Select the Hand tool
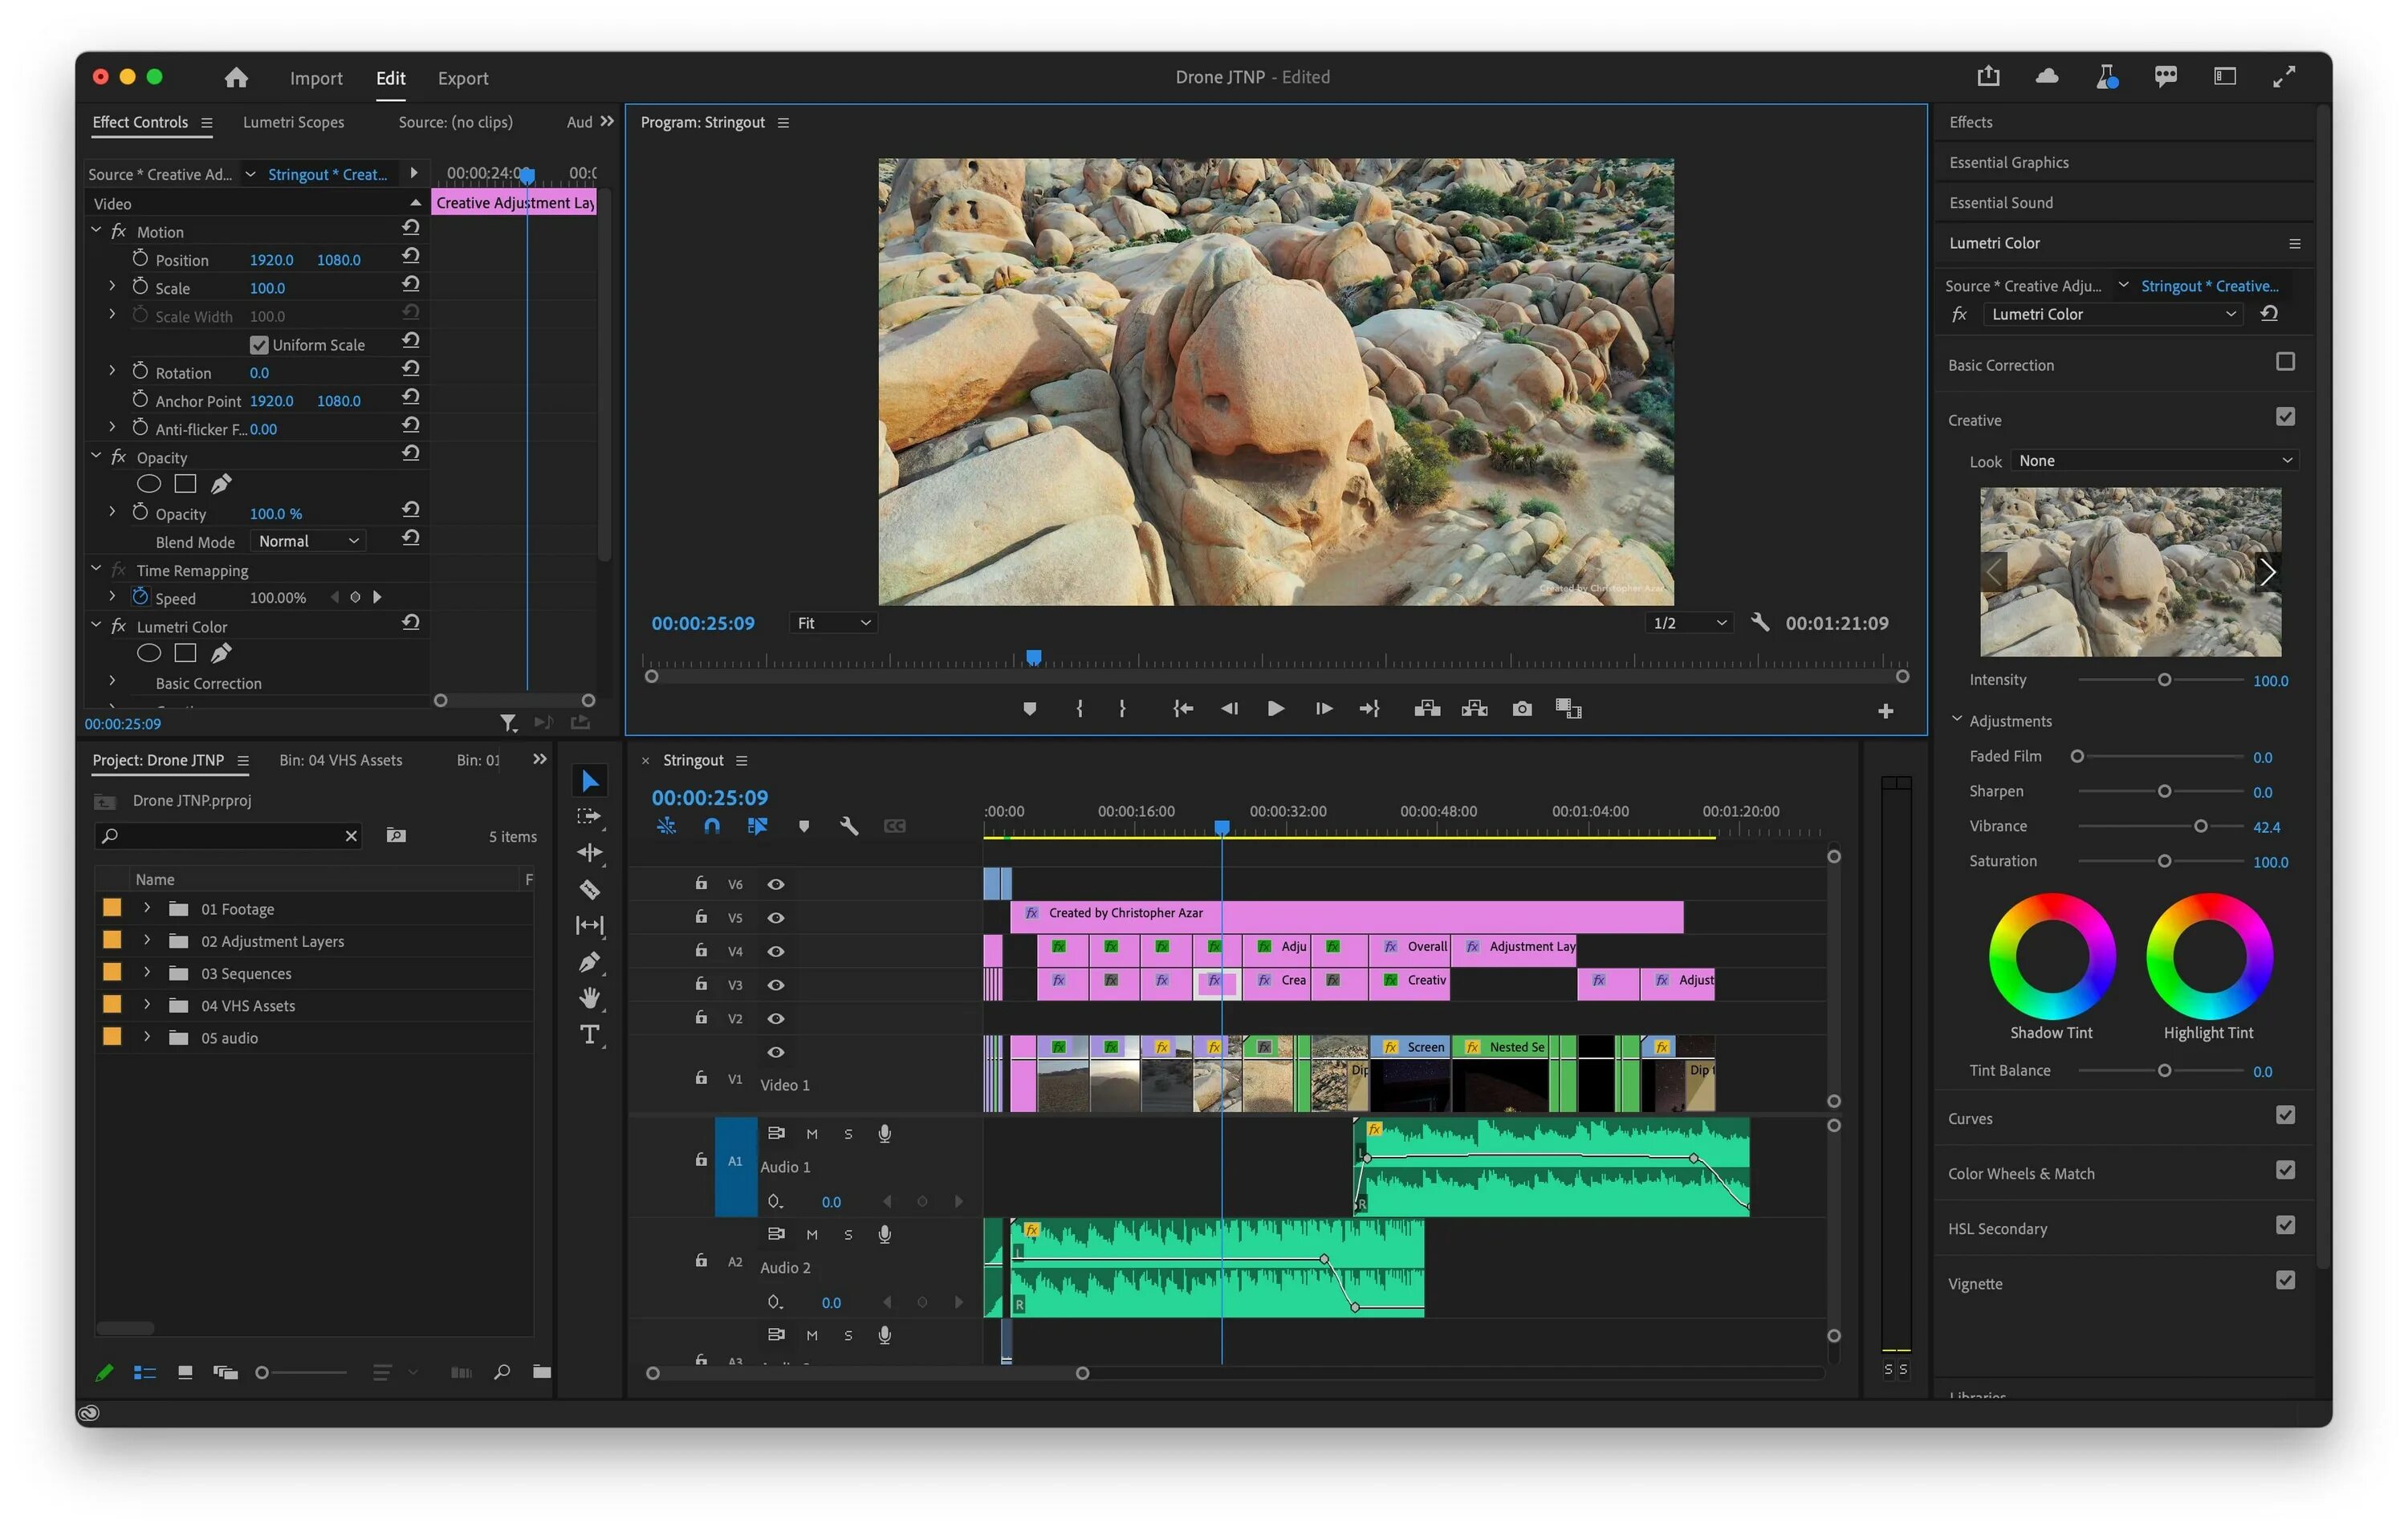Viewport: 2408px width, 1527px height. (589, 997)
